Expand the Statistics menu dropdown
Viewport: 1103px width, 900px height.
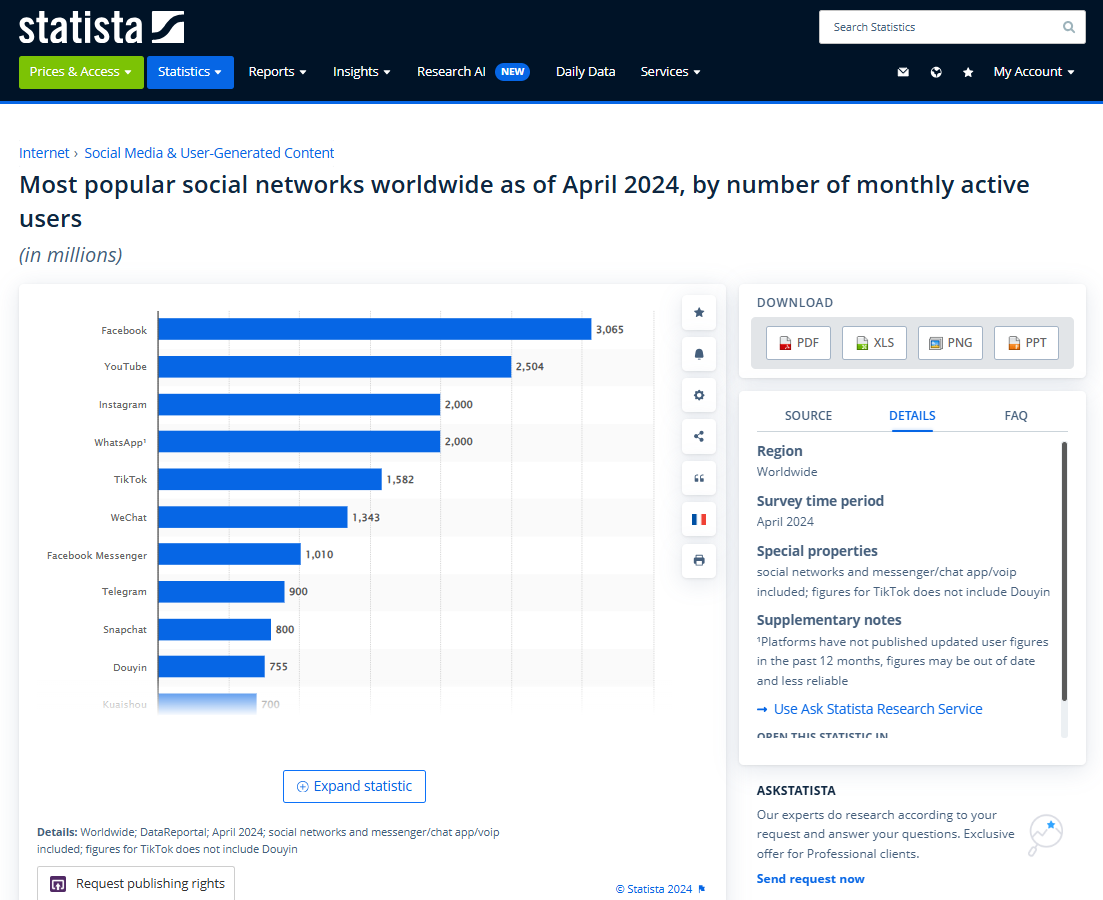coord(190,72)
